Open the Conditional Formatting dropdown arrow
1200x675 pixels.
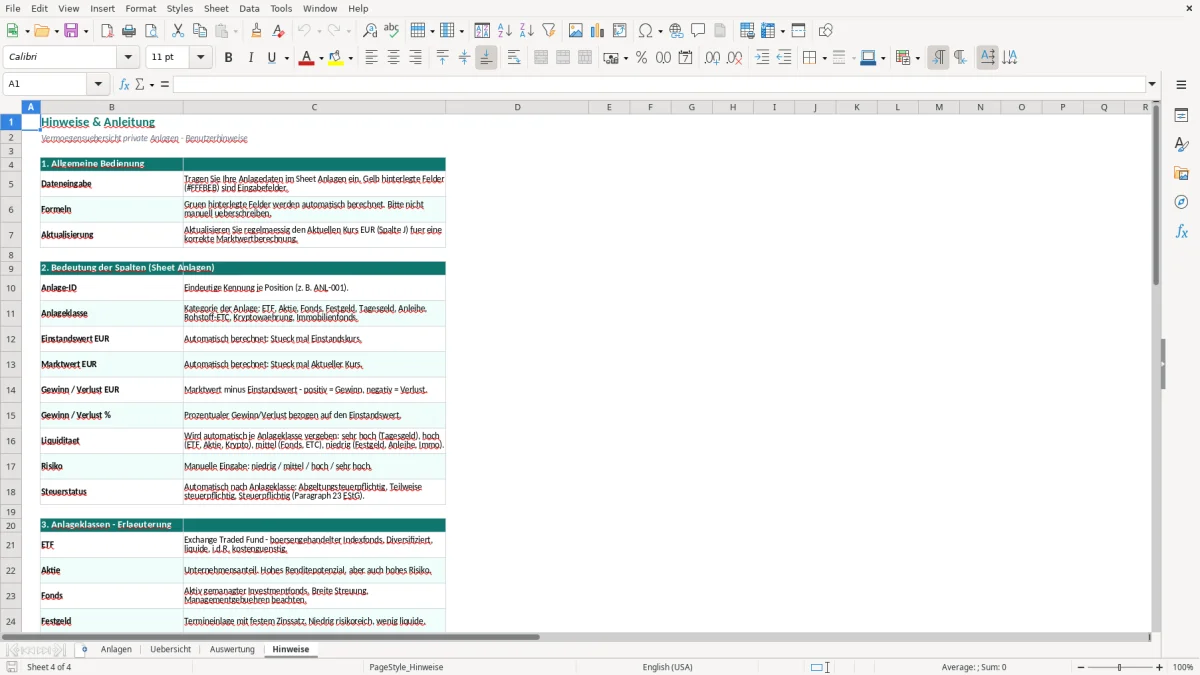click(917, 58)
